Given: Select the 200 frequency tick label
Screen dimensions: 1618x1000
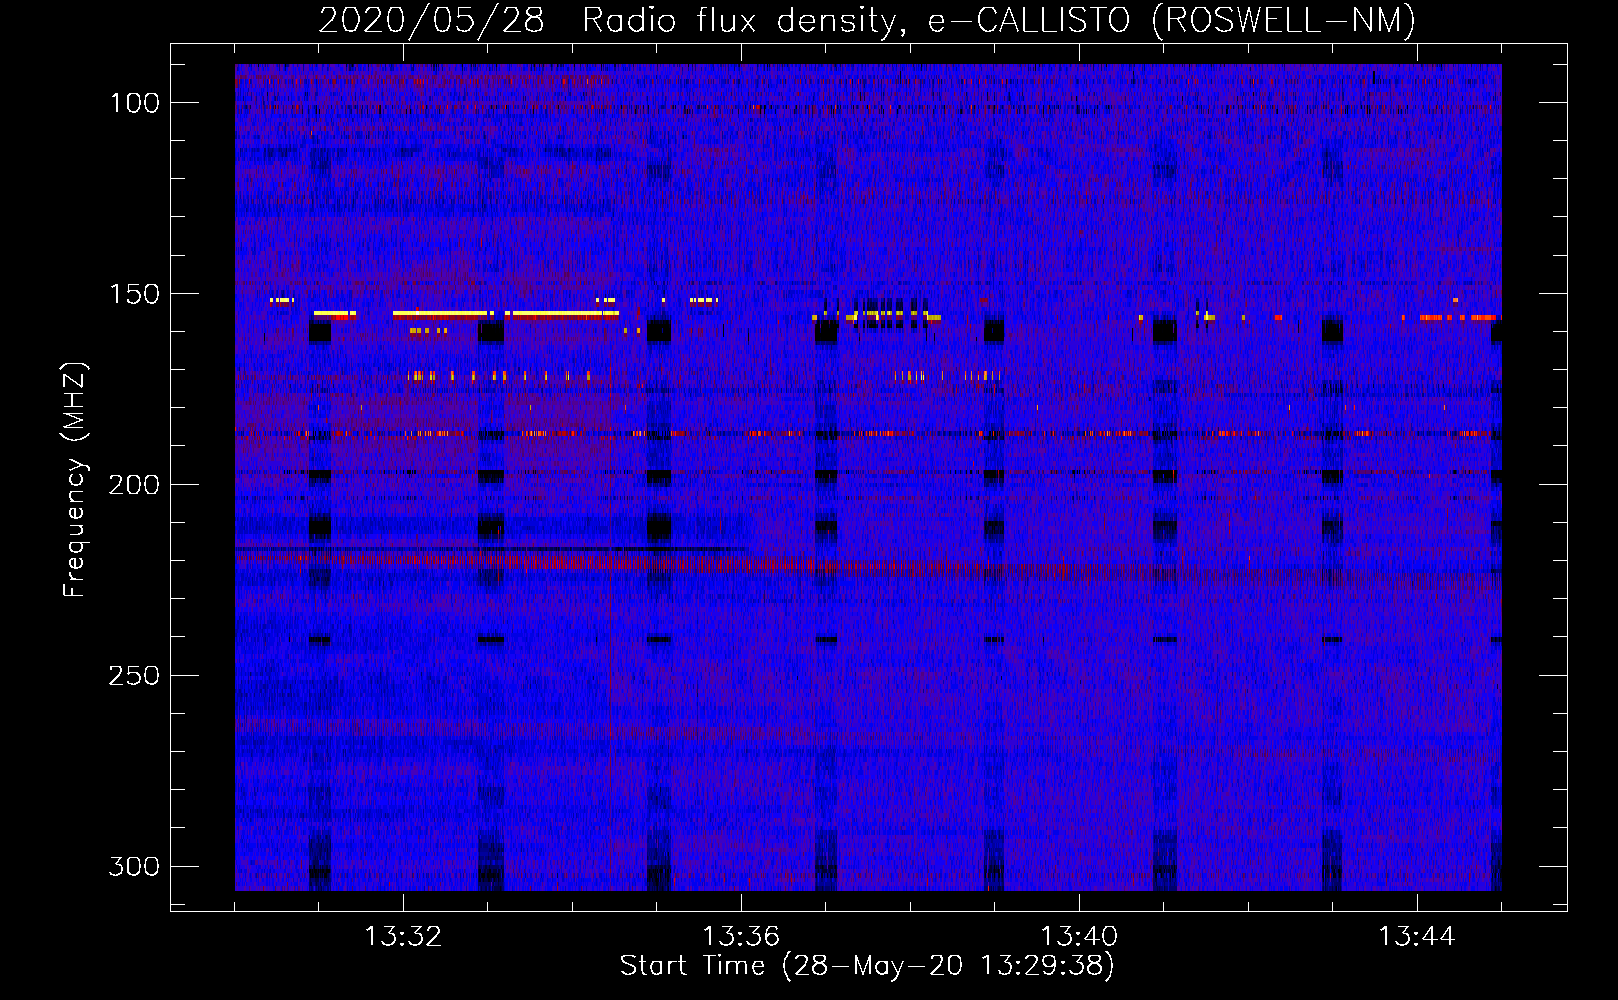Looking at the screenshot, I should pos(134,485).
